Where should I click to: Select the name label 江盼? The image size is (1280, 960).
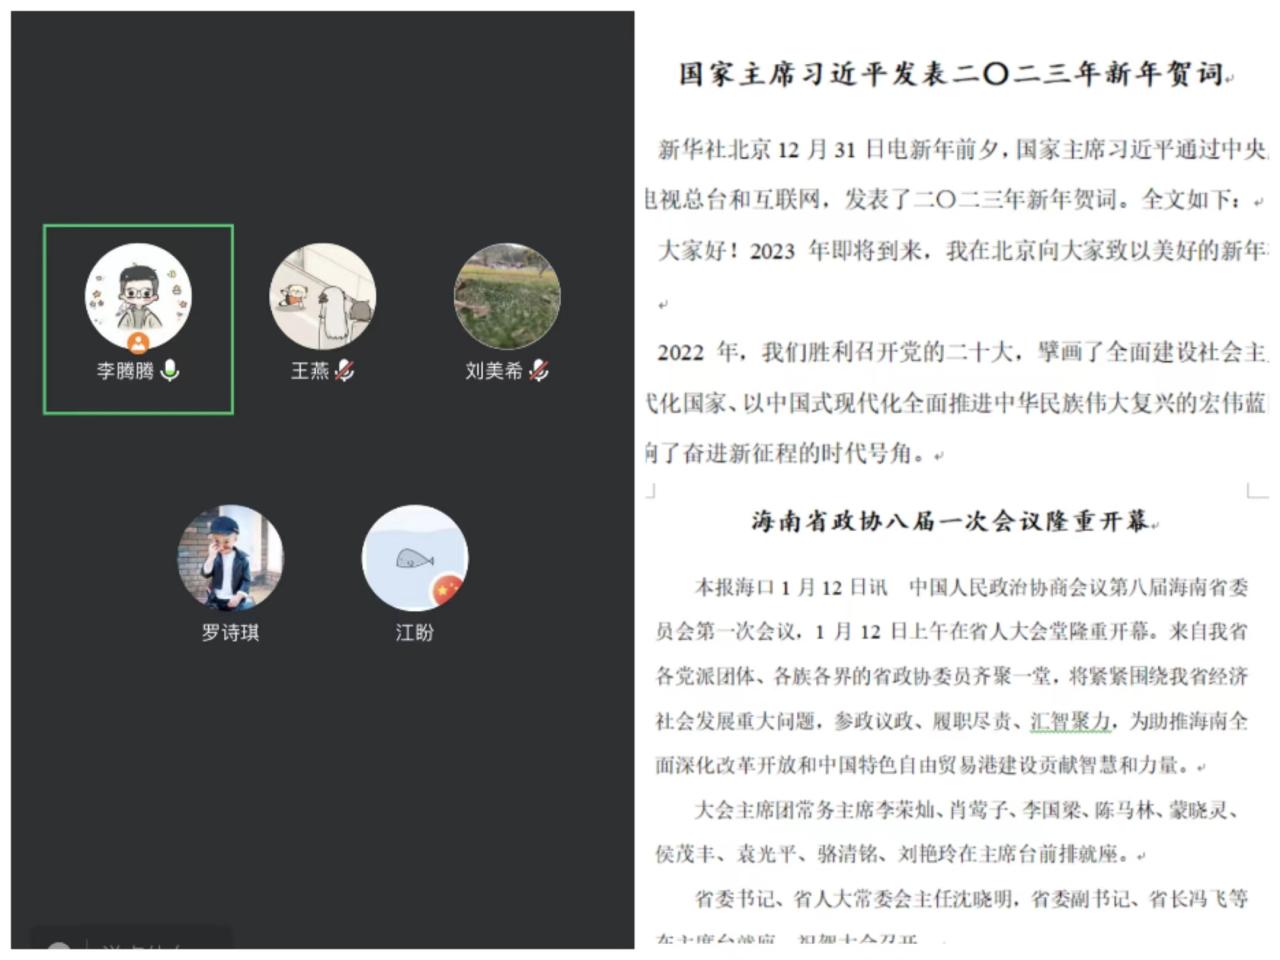[414, 632]
